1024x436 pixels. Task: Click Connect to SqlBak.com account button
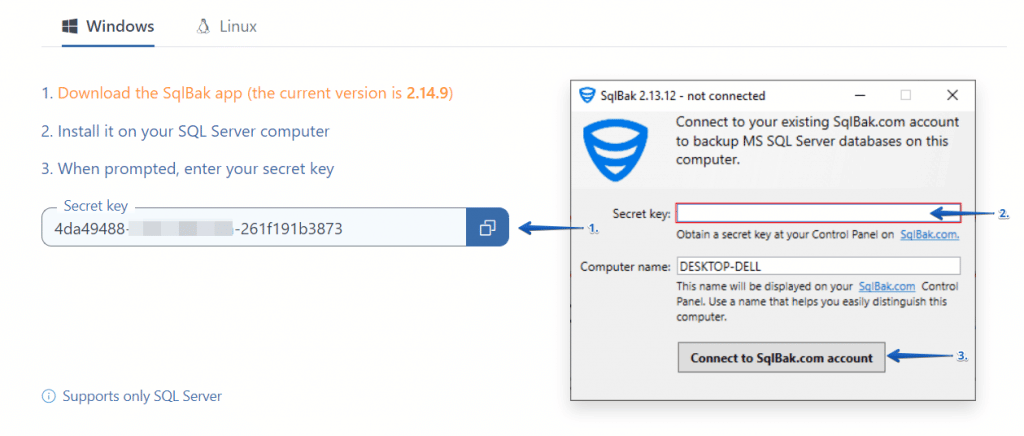click(x=782, y=358)
